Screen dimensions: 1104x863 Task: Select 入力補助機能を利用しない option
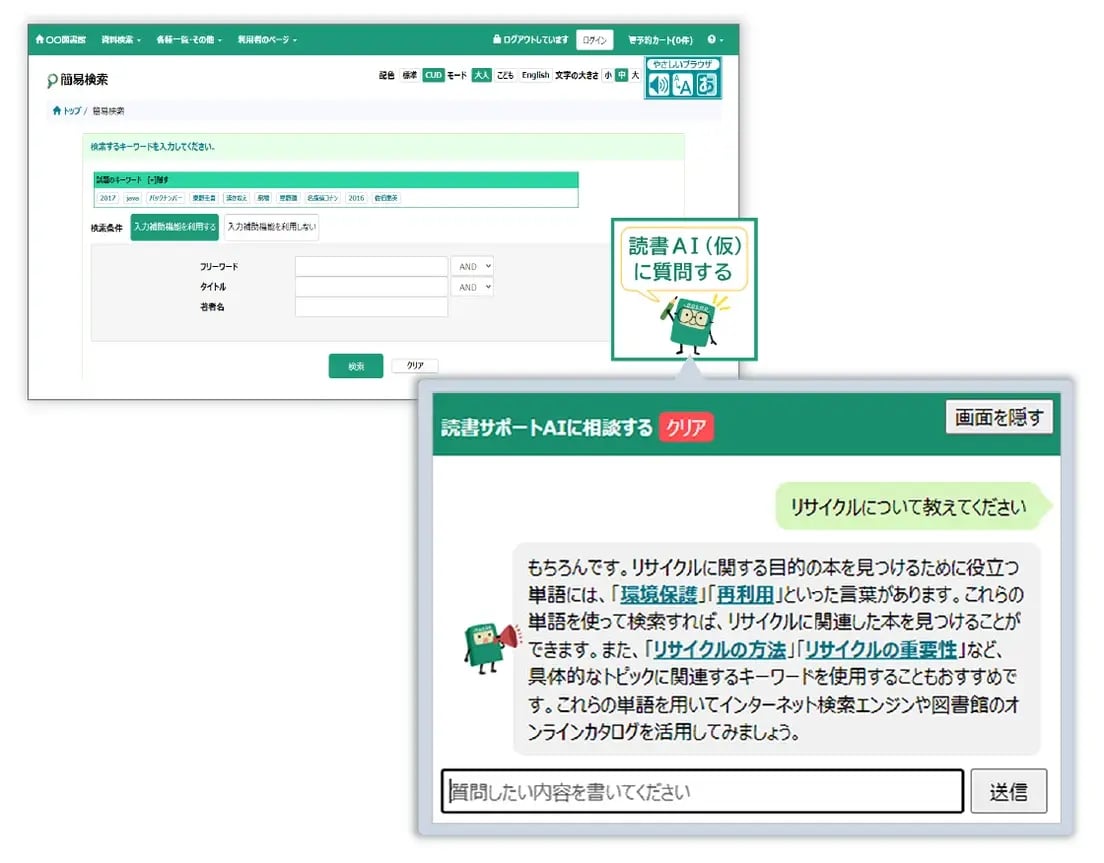(x=270, y=227)
